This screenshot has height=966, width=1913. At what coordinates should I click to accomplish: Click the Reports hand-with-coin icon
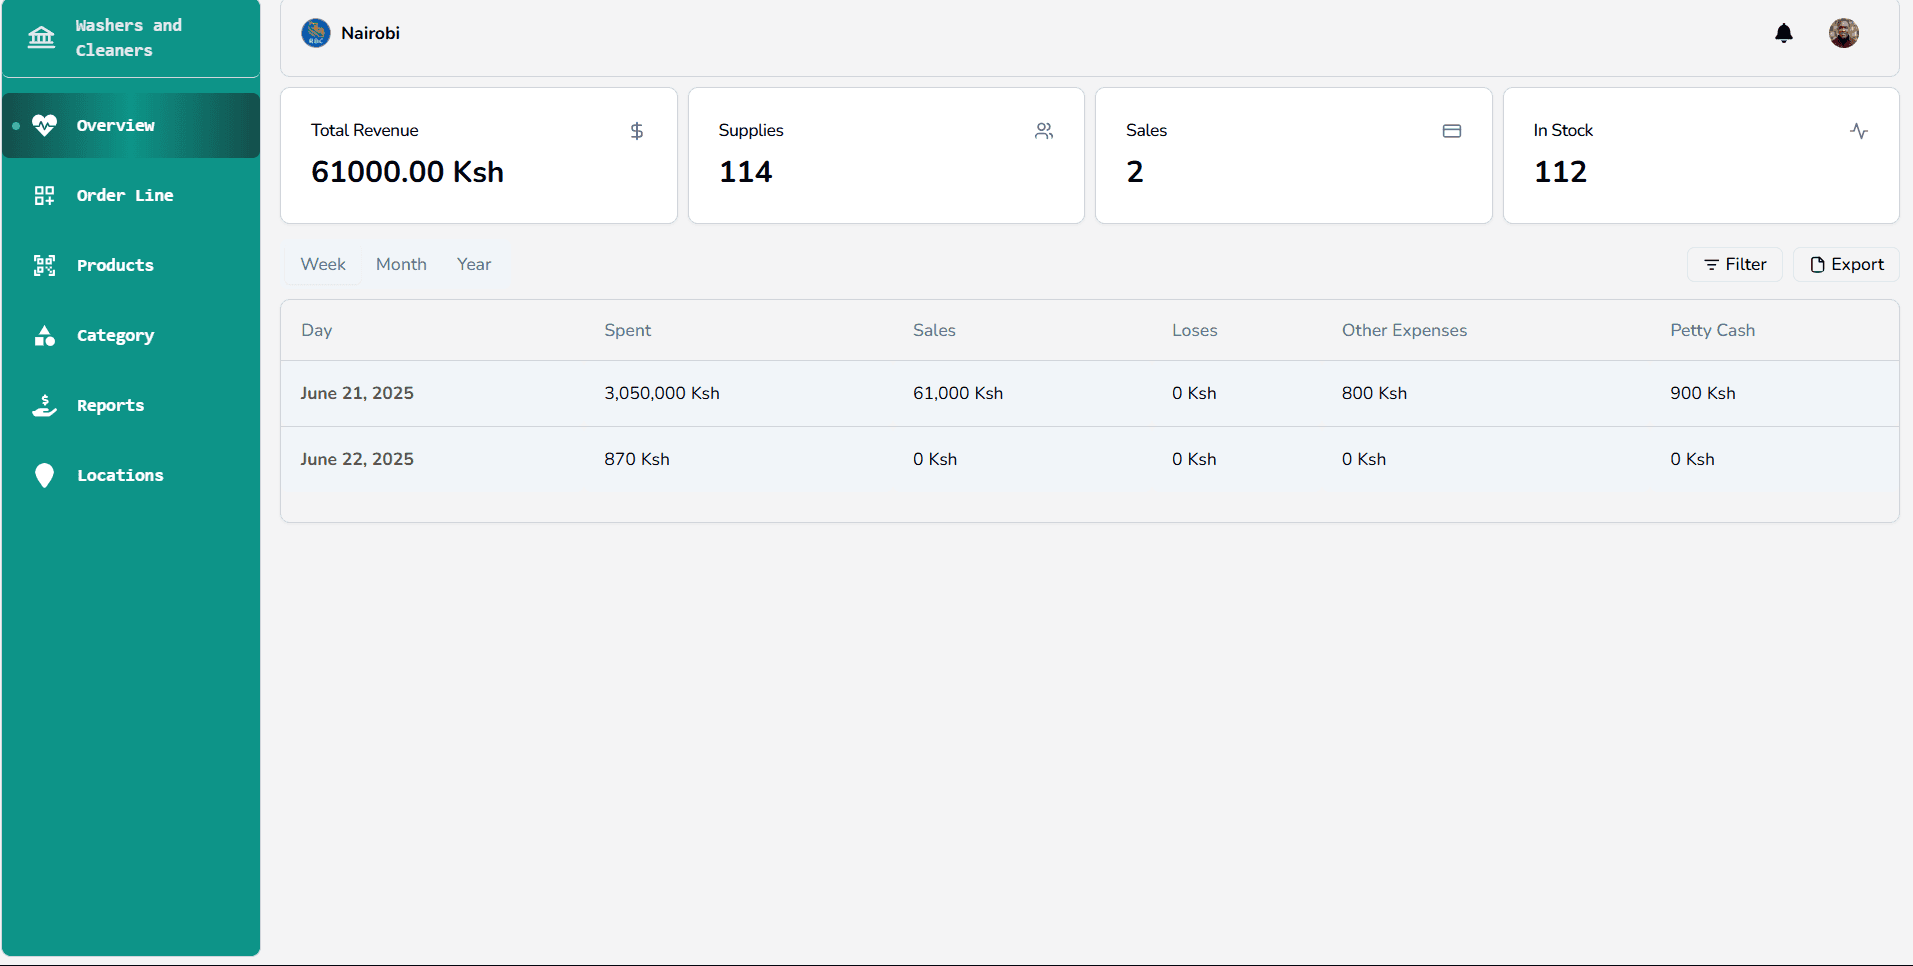click(44, 405)
